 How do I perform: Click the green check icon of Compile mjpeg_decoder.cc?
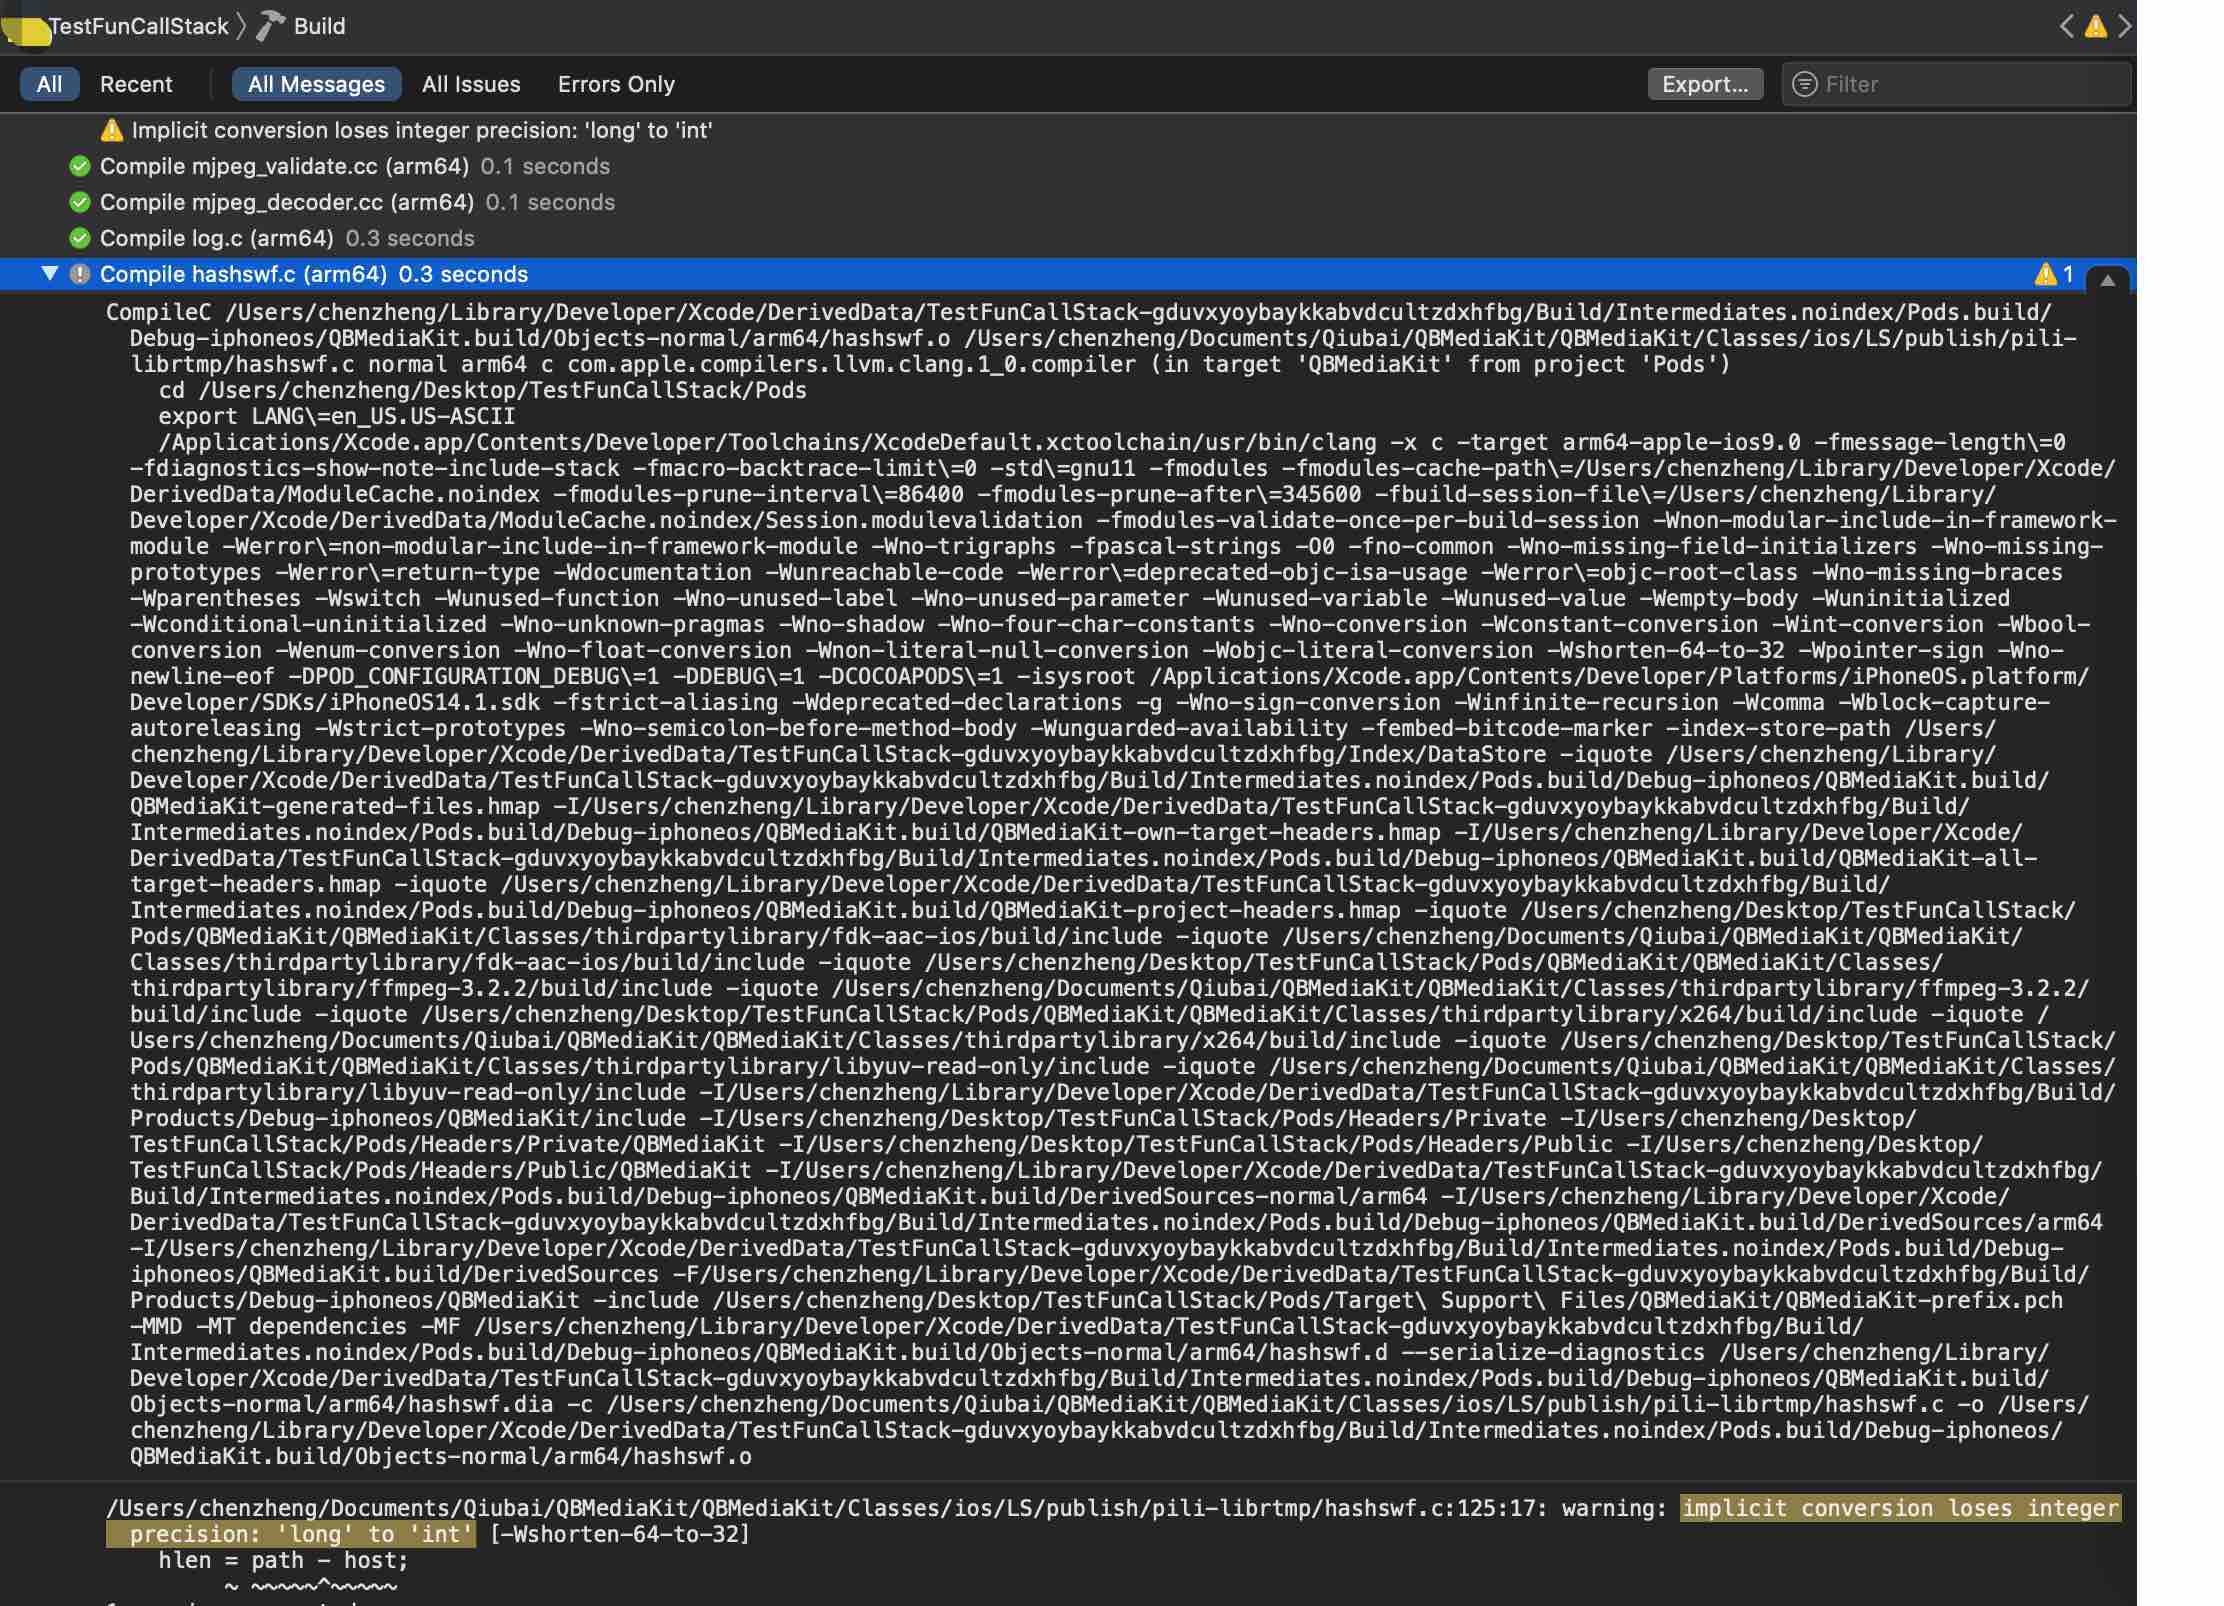(x=80, y=202)
